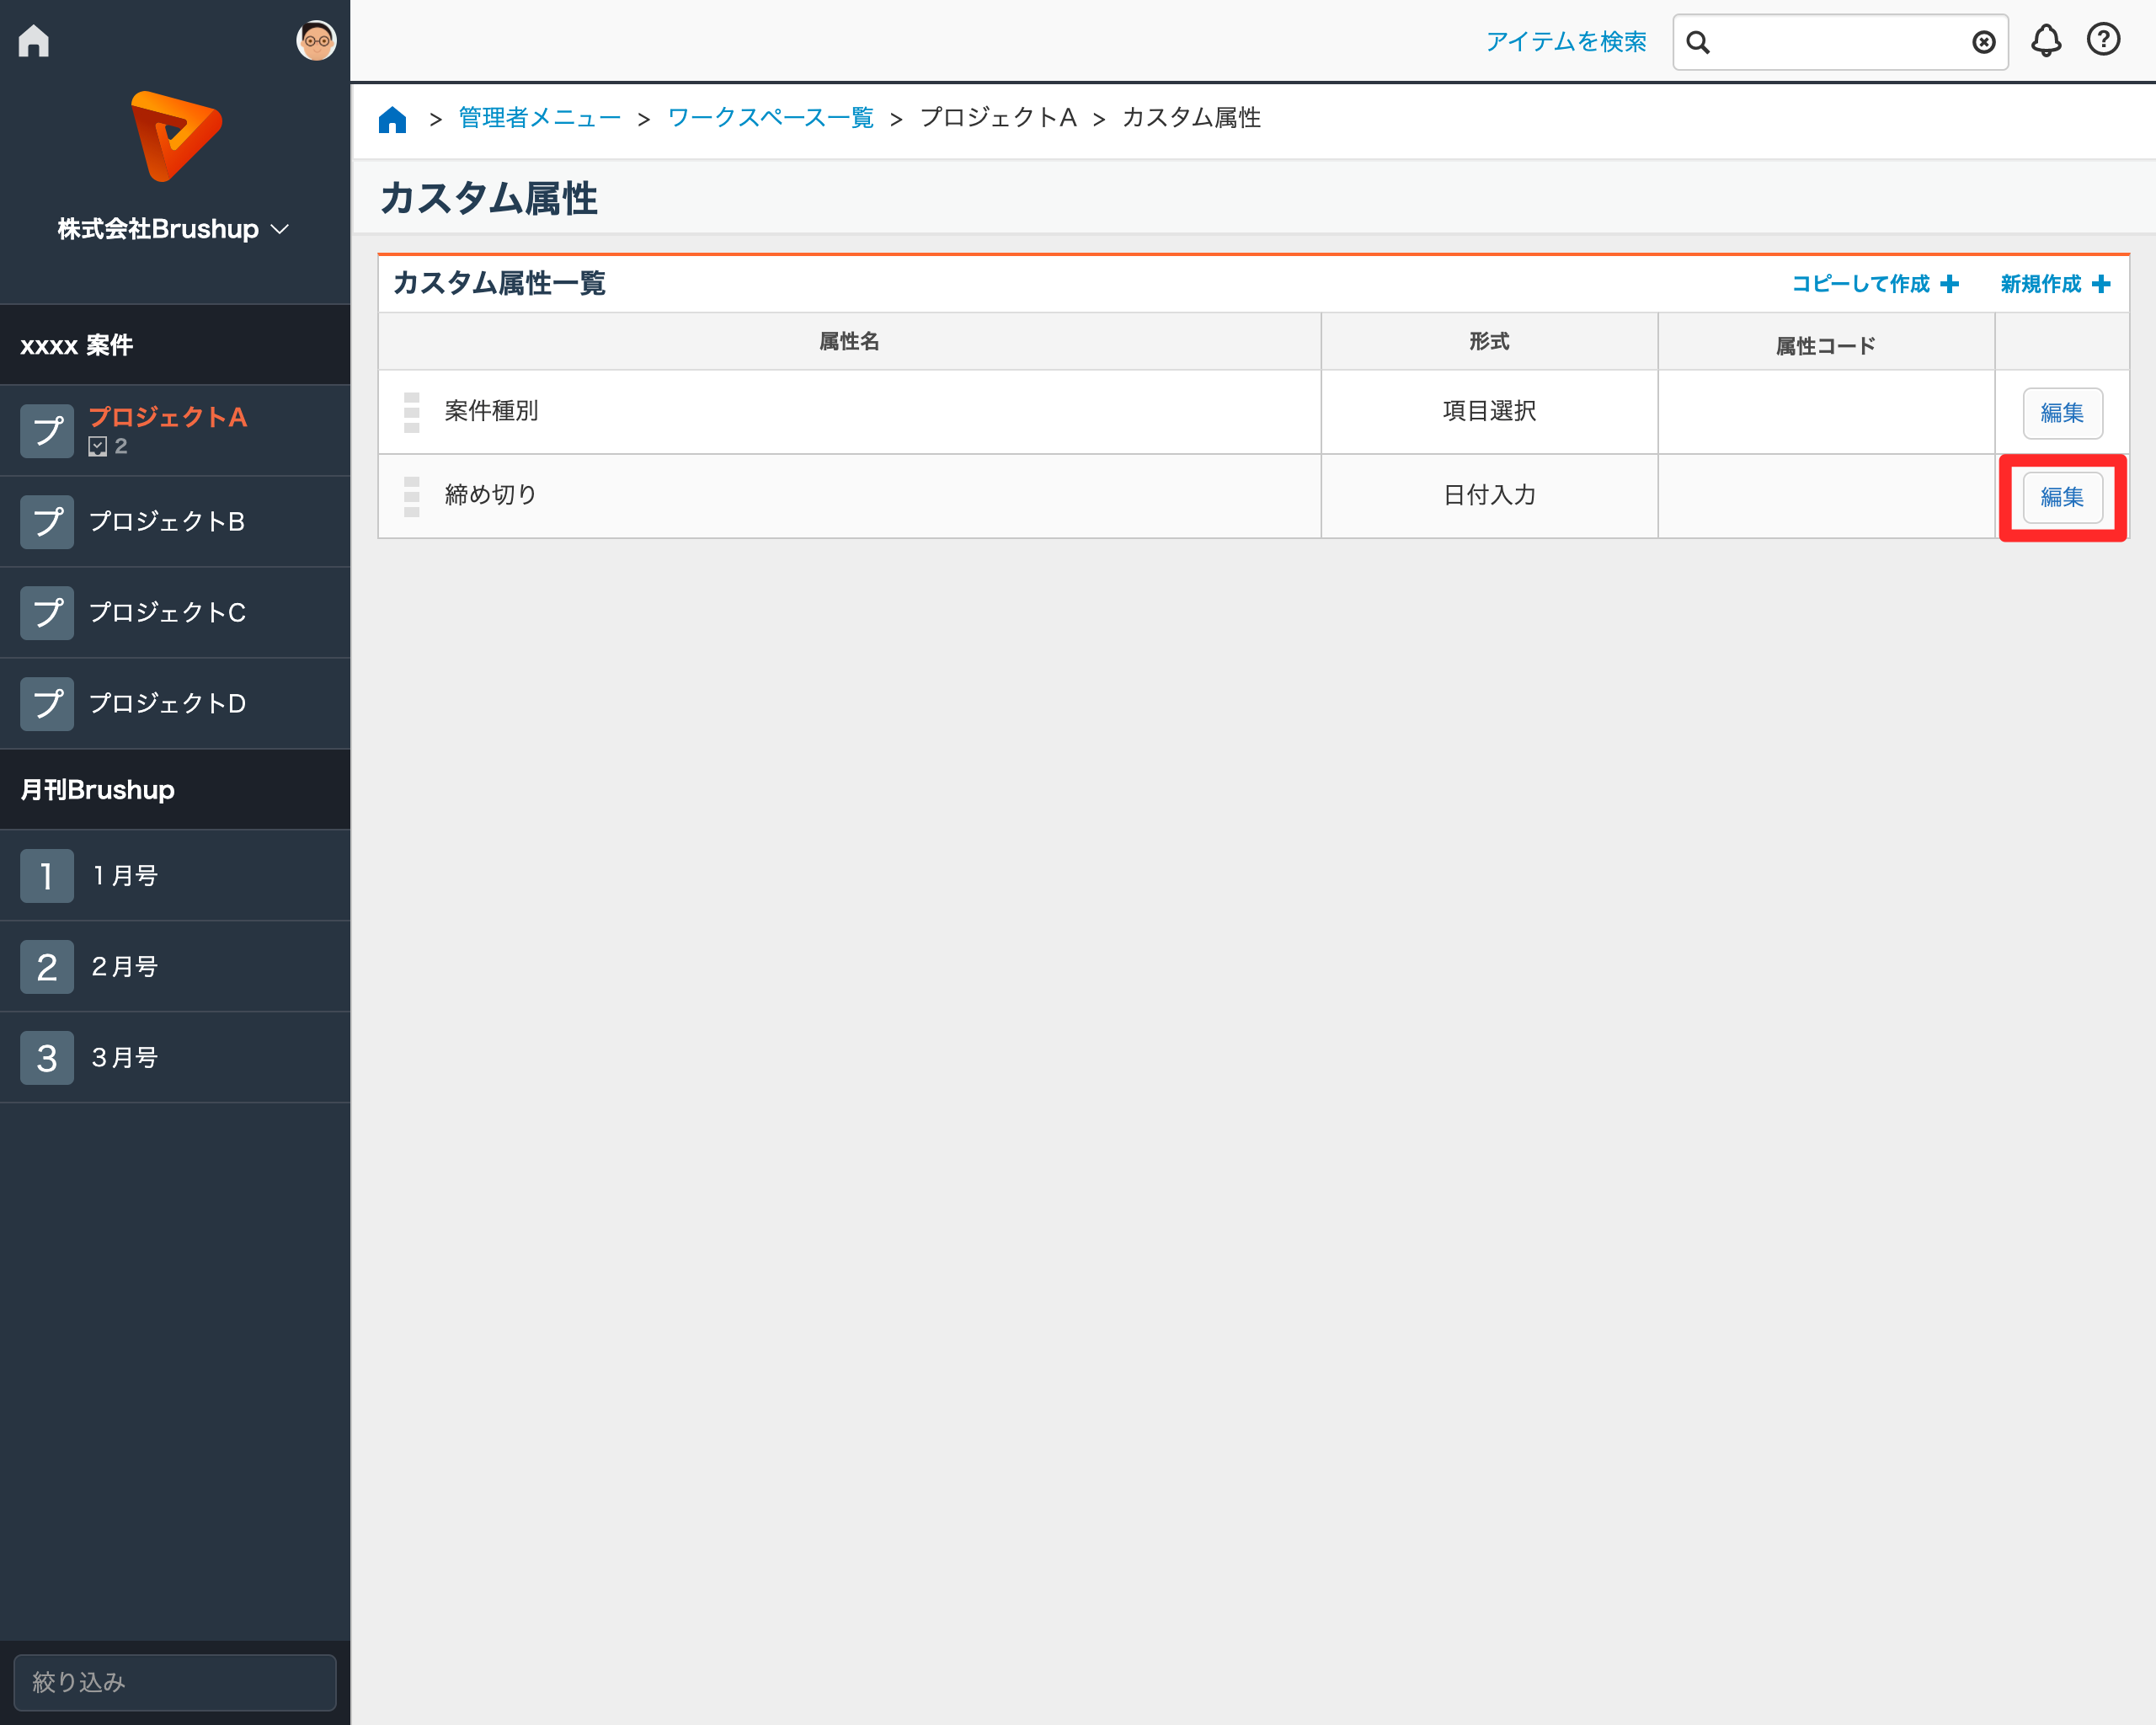Click the 絞り込み filter input field
The image size is (2156, 1725).
pyautogui.click(x=175, y=1681)
